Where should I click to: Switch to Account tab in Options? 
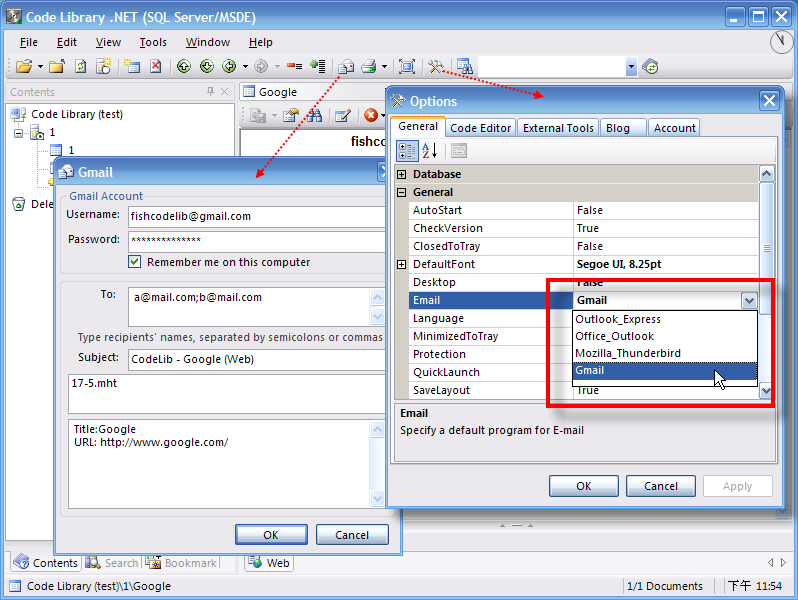coord(674,128)
